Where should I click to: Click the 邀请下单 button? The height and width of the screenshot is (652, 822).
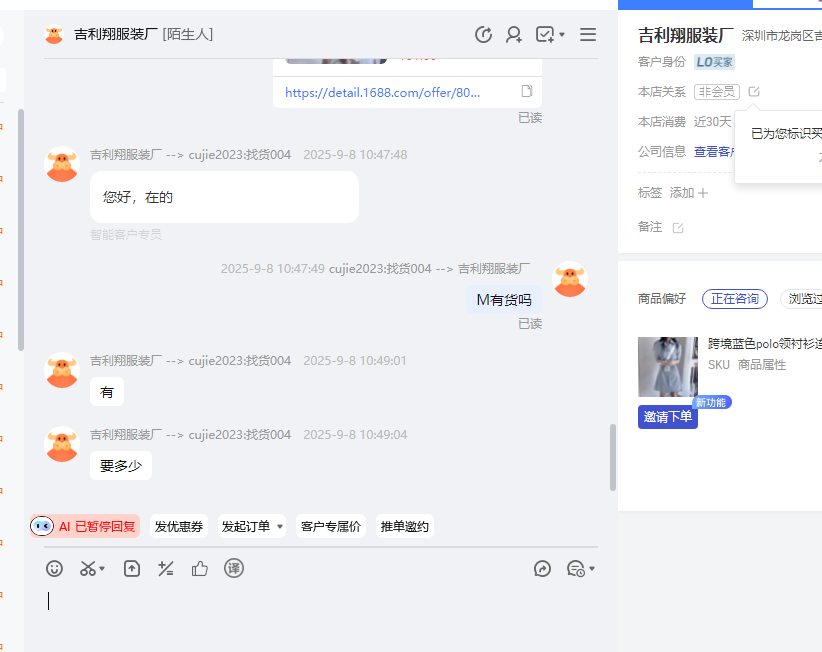(x=667, y=417)
